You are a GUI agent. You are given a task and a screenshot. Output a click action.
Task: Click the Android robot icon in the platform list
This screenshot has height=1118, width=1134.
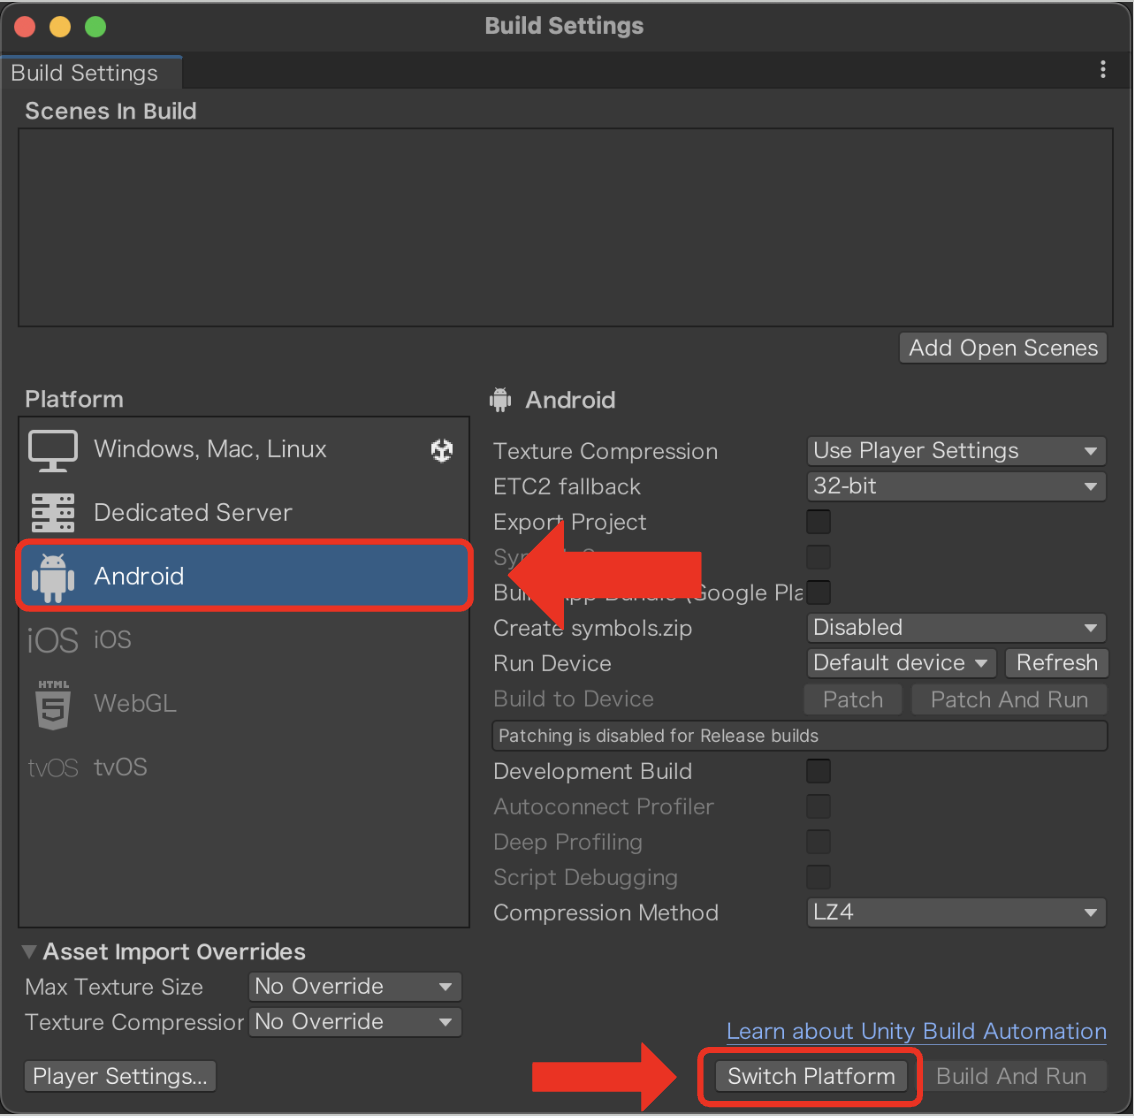pos(53,577)
